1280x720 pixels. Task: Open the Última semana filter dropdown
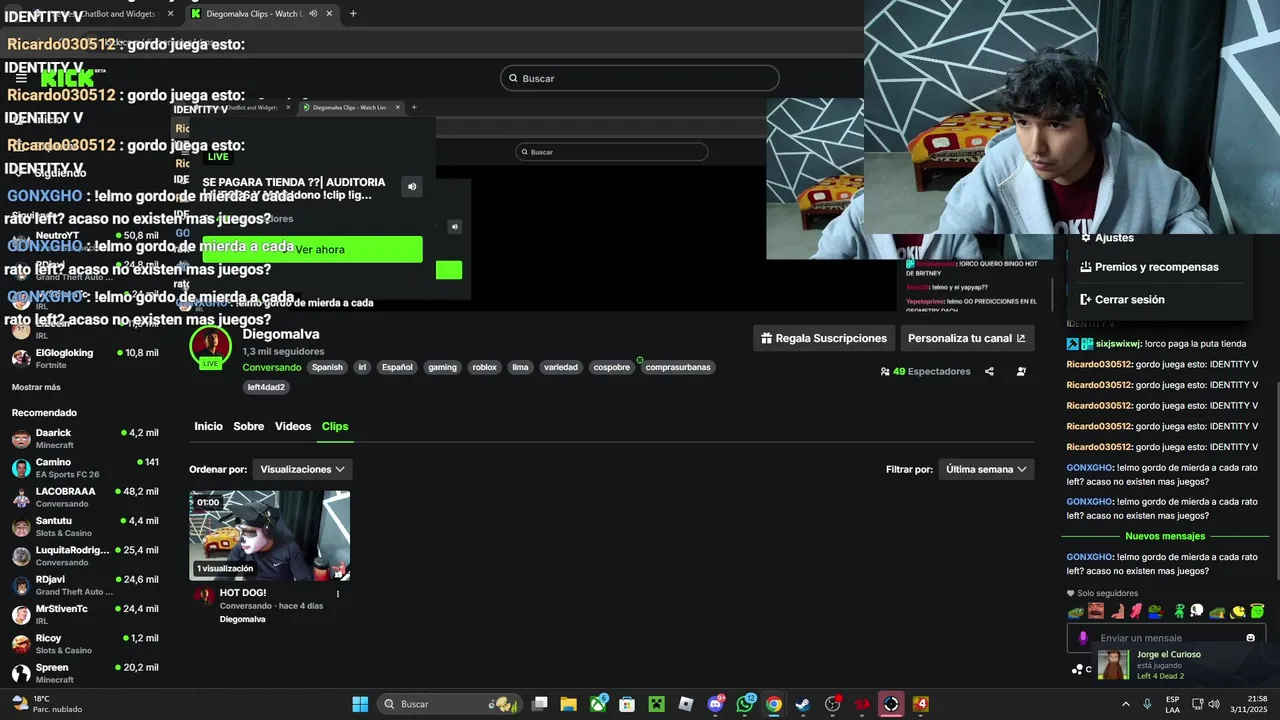986,469
